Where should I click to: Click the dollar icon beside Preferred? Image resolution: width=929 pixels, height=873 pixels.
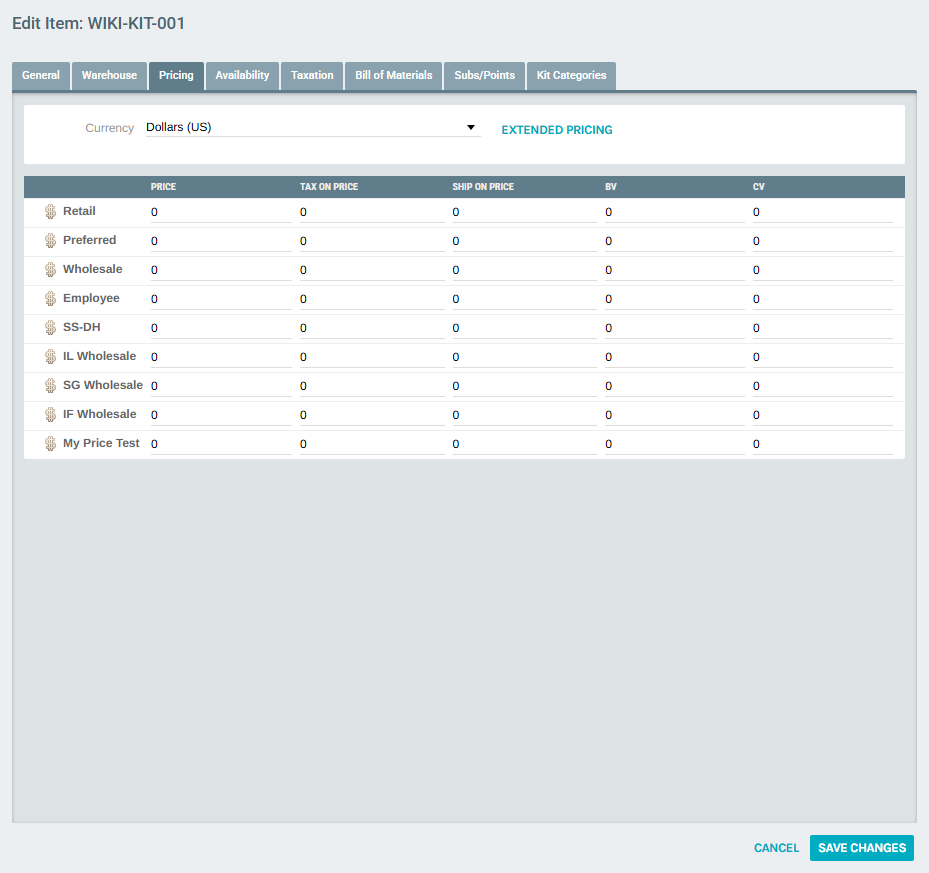coord(50,241)
